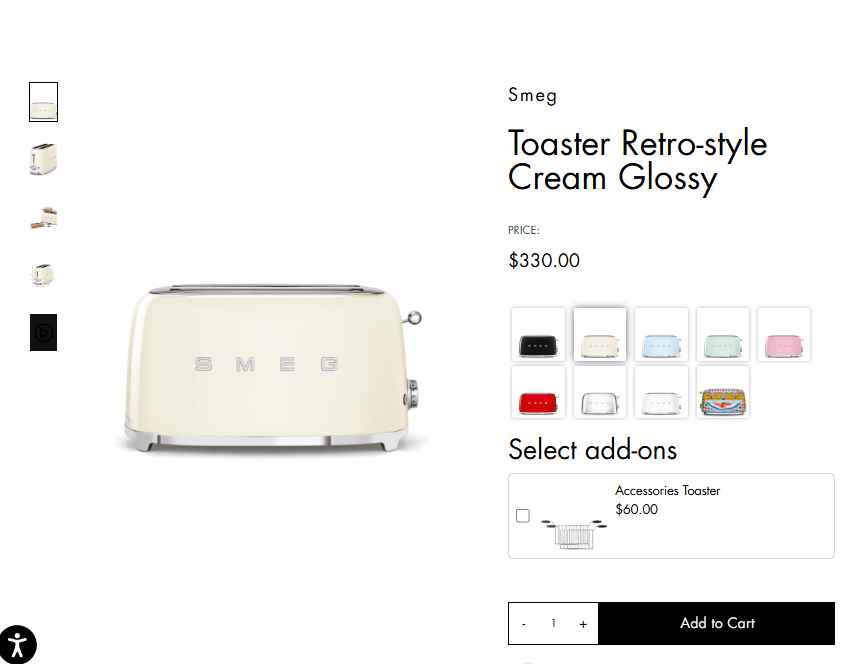Viewport: 860px width, 664px height.
Task: Select the chrome toaster color option
Action: coord(600,392)
